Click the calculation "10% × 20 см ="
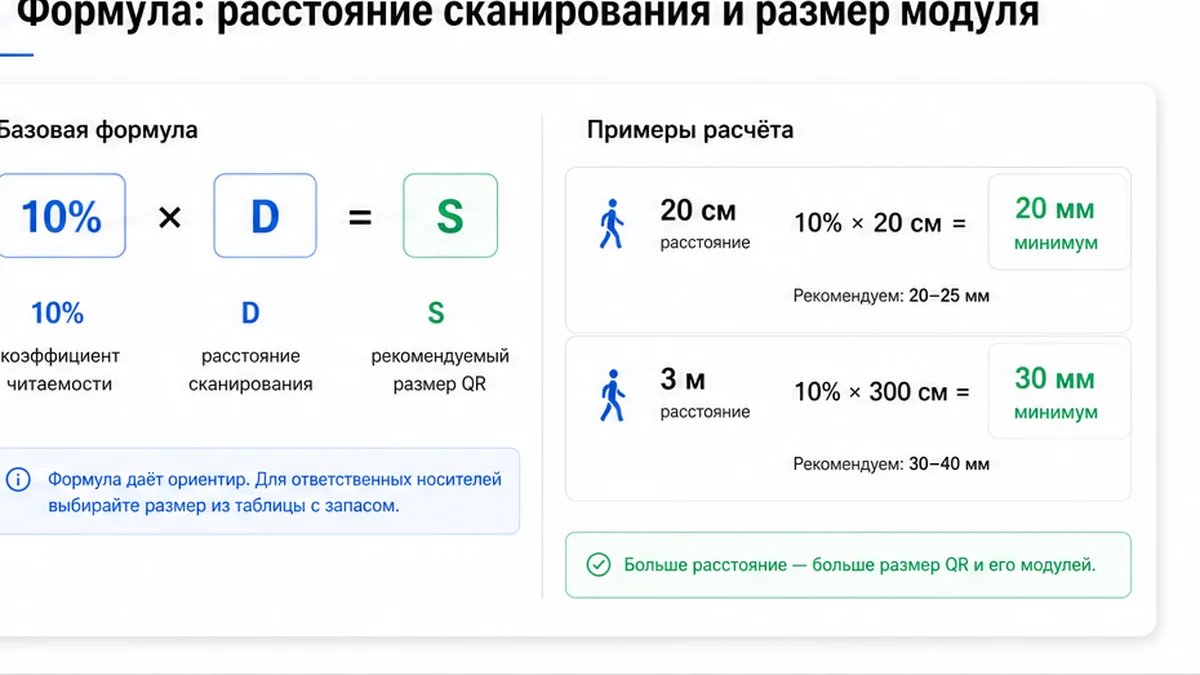1200x675 pixels. click(880, 223)
